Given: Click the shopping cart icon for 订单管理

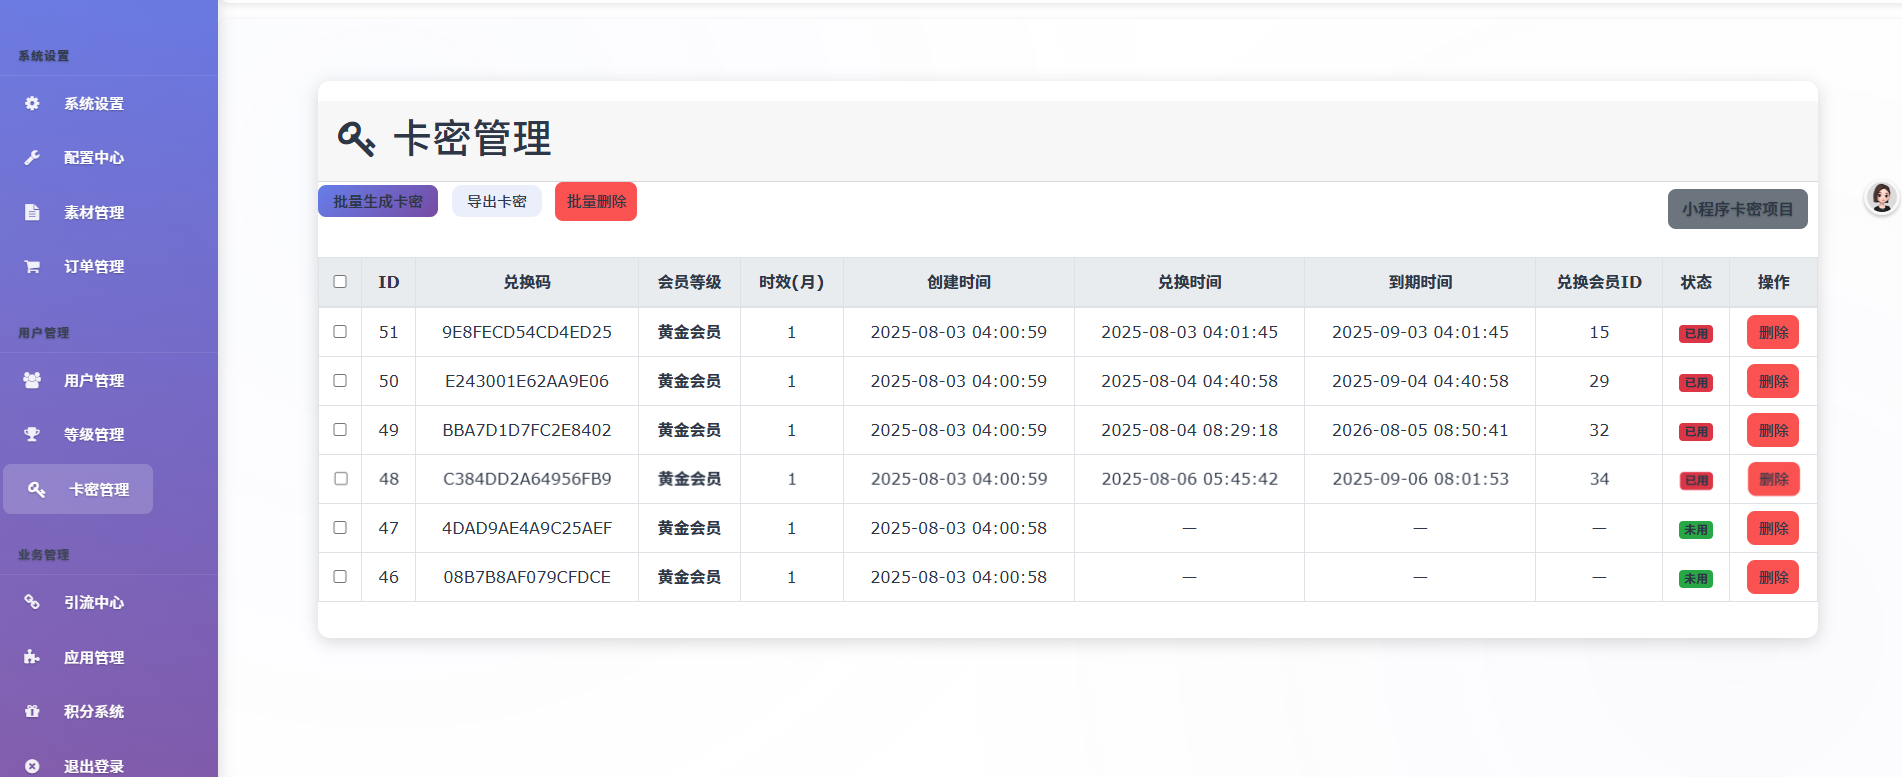Looking at the screenshot, I should tap(32, 266).
